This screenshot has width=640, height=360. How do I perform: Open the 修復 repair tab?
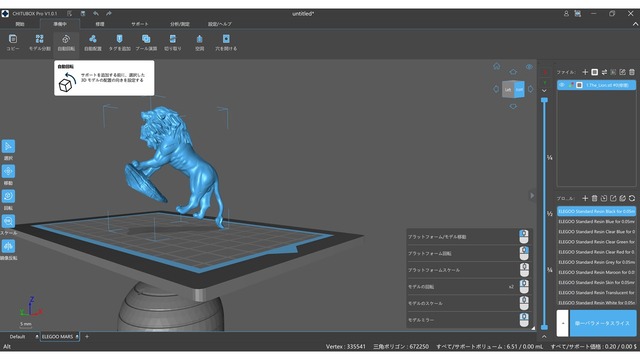coord(100,24)
